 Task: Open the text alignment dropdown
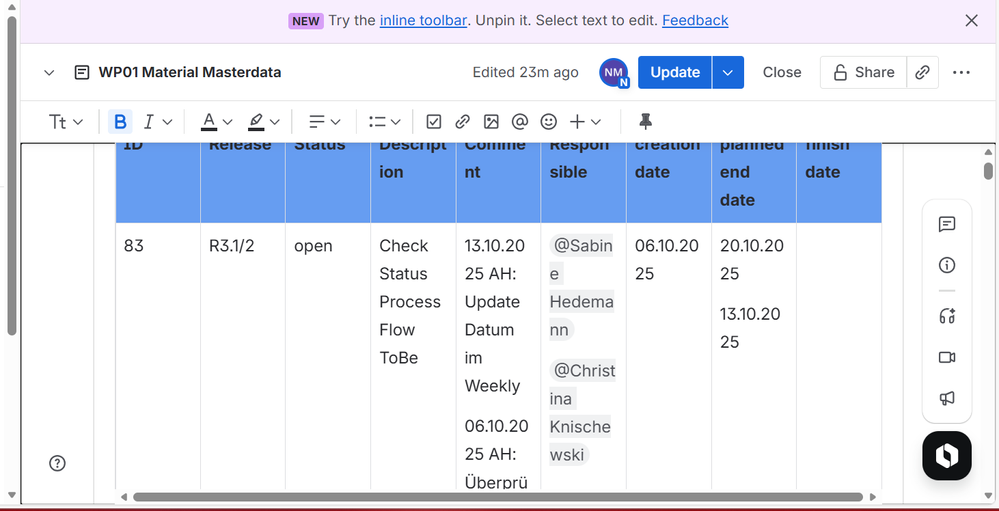tap(325, 121)
